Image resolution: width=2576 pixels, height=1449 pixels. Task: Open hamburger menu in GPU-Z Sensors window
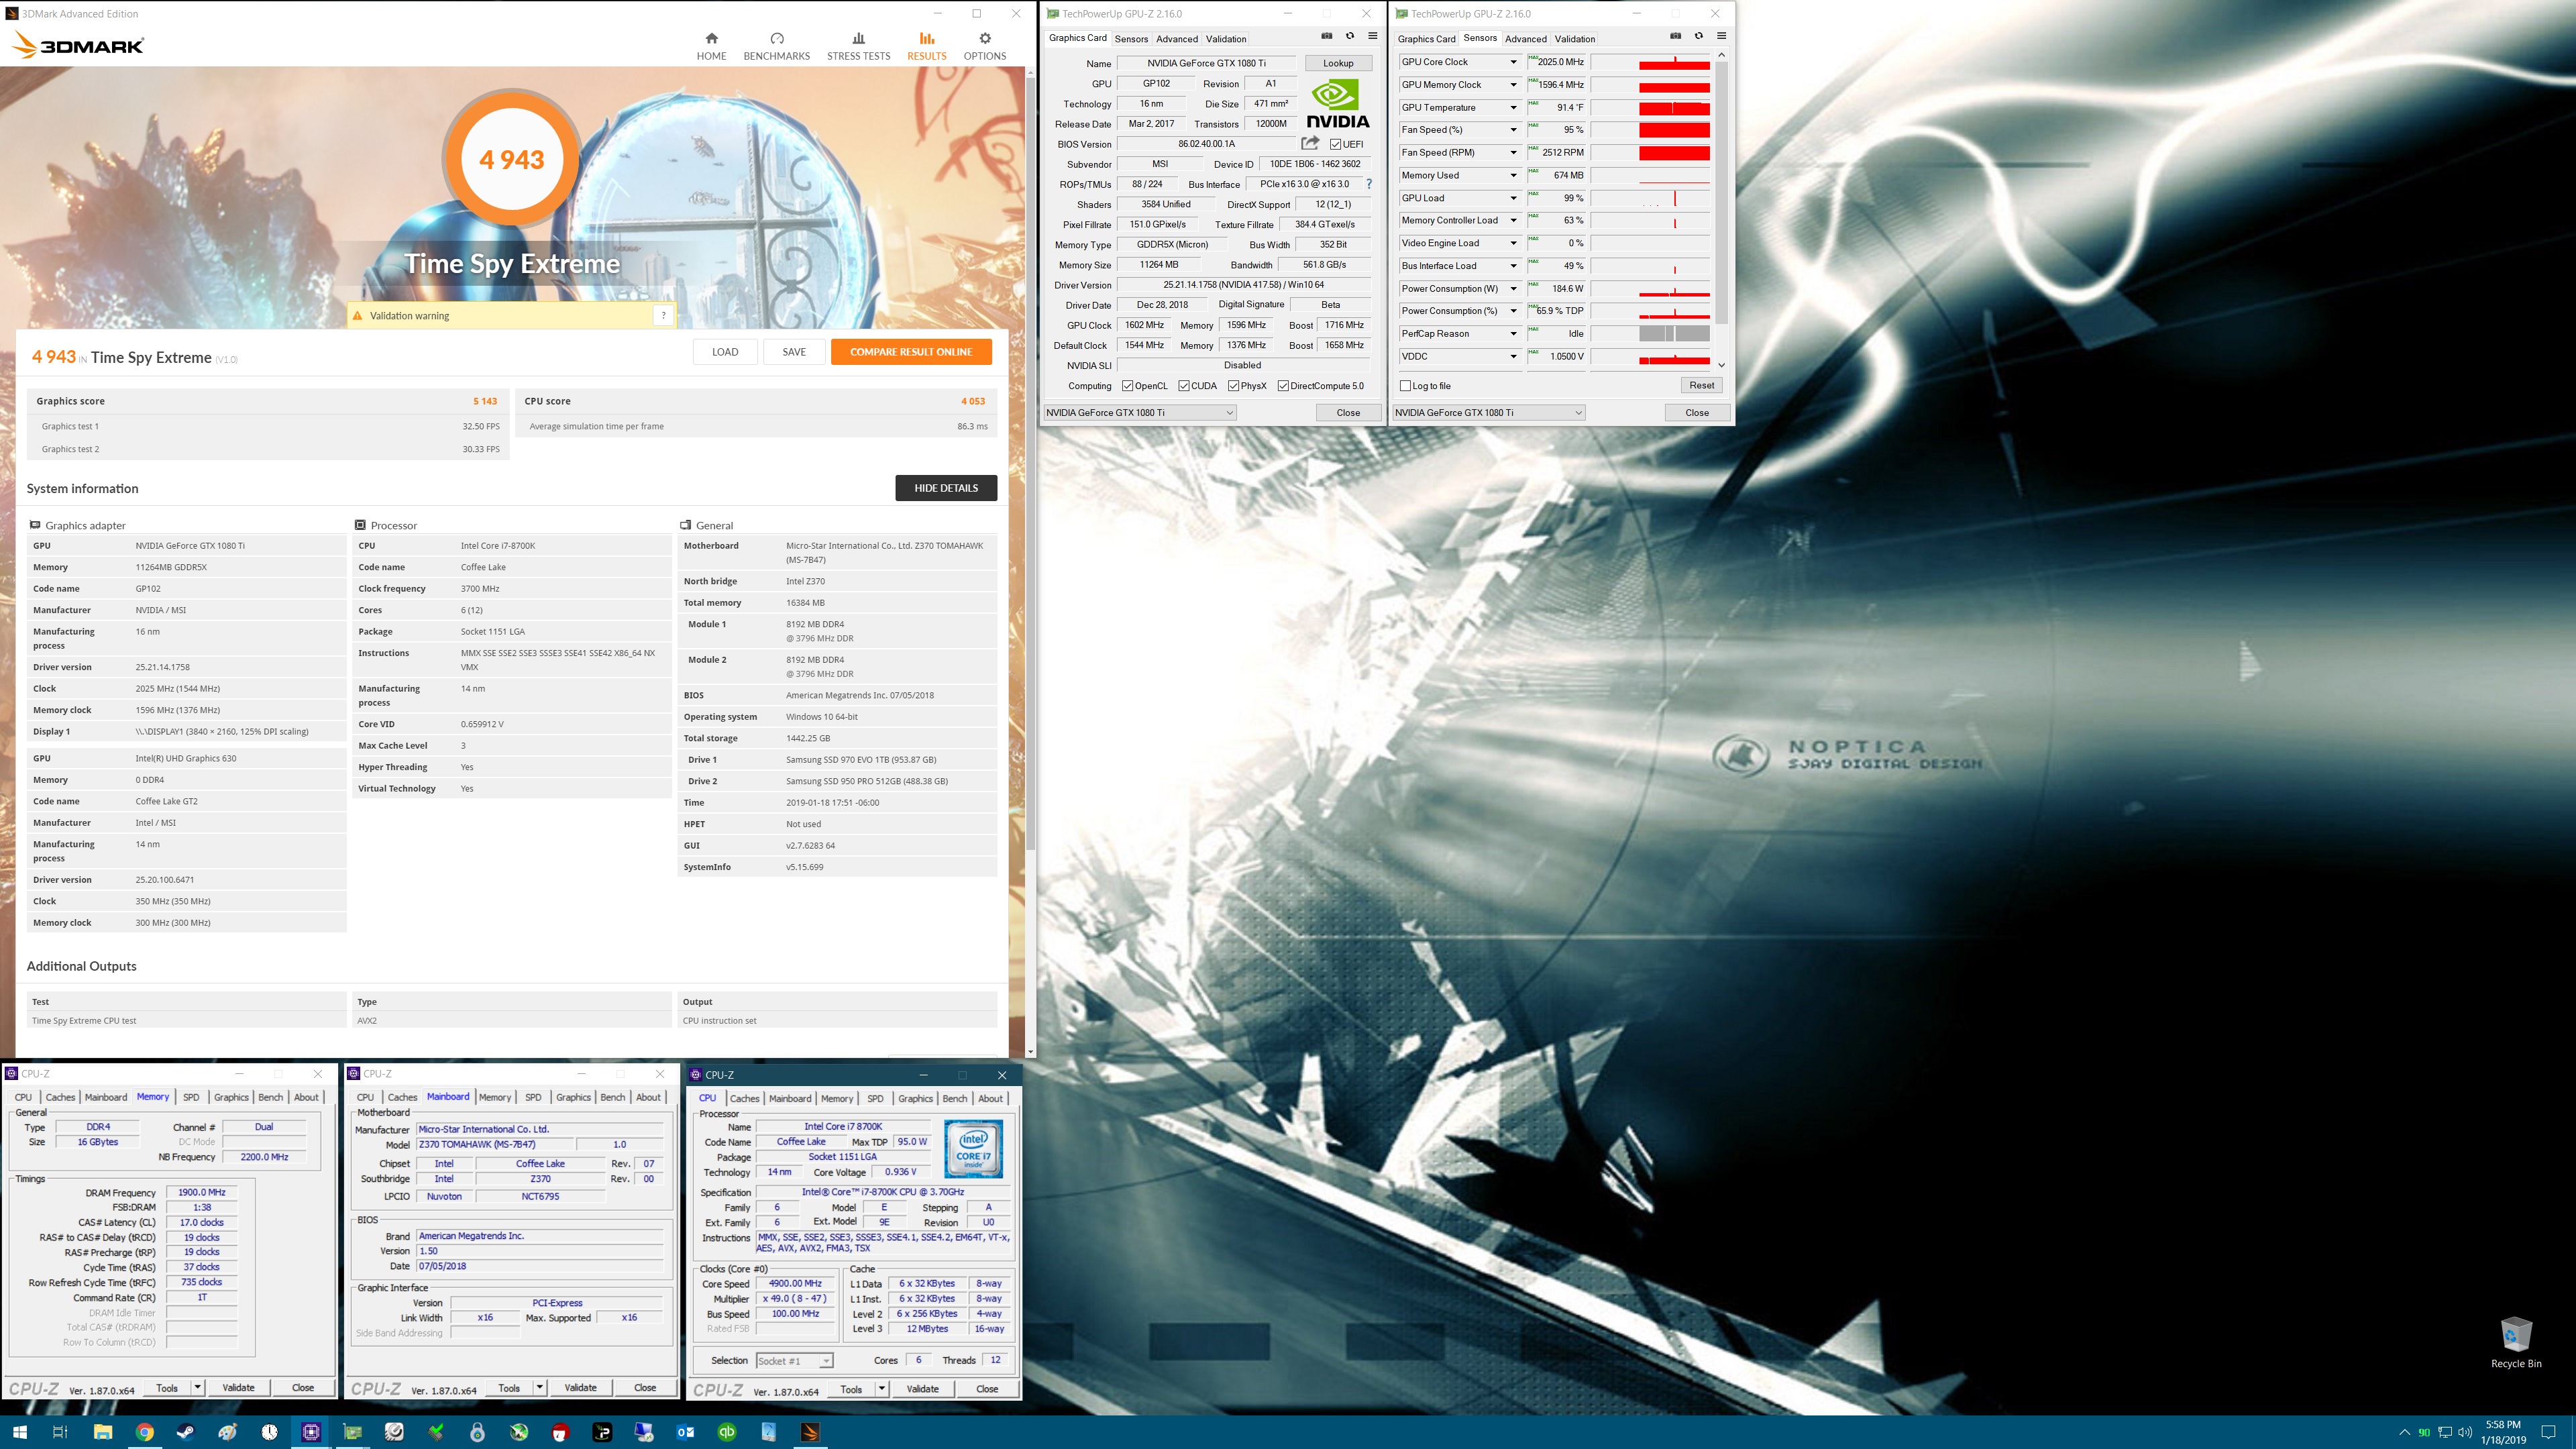tap(1721, 36)
